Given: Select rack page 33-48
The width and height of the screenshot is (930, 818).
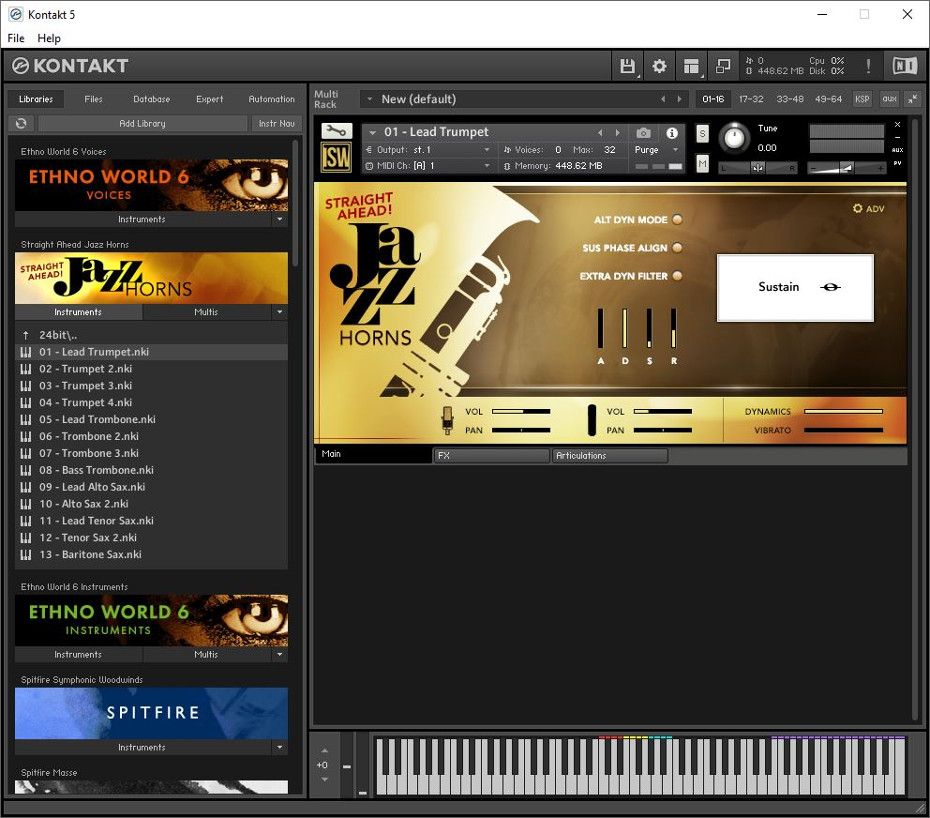Looking at the screenshot, I should coord(789,99).
